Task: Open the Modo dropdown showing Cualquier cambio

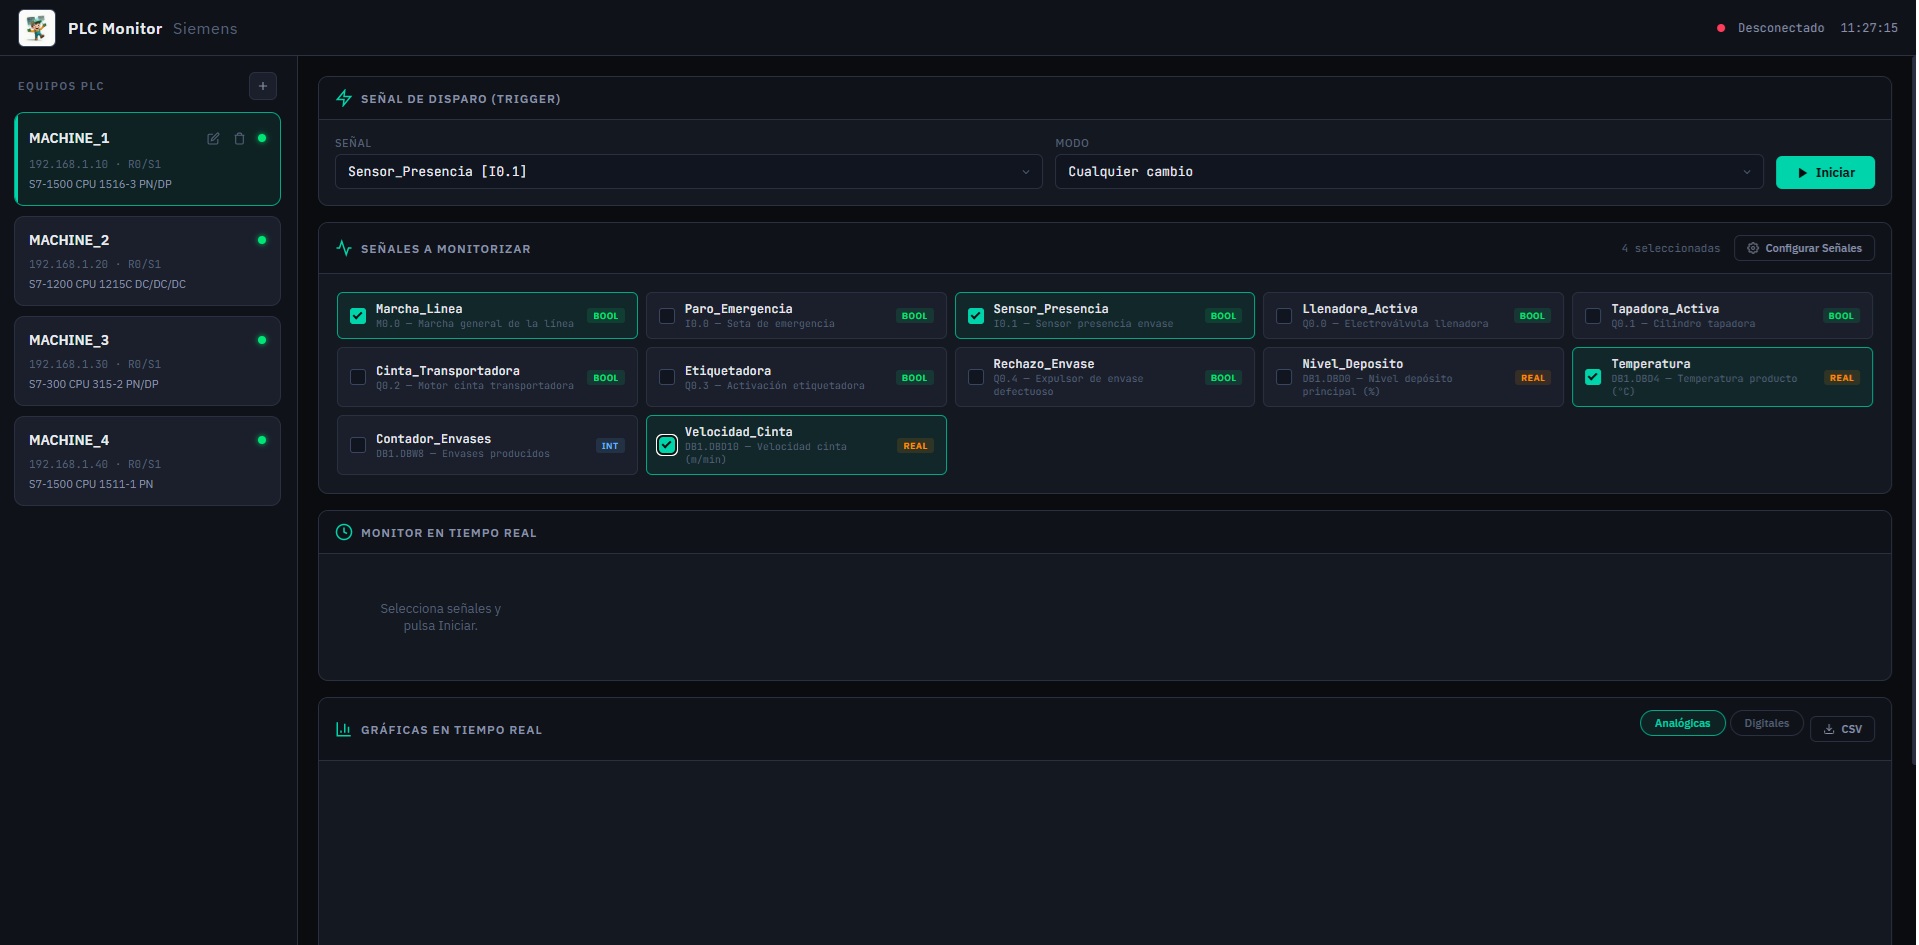Action: [x=1406, y=172]
